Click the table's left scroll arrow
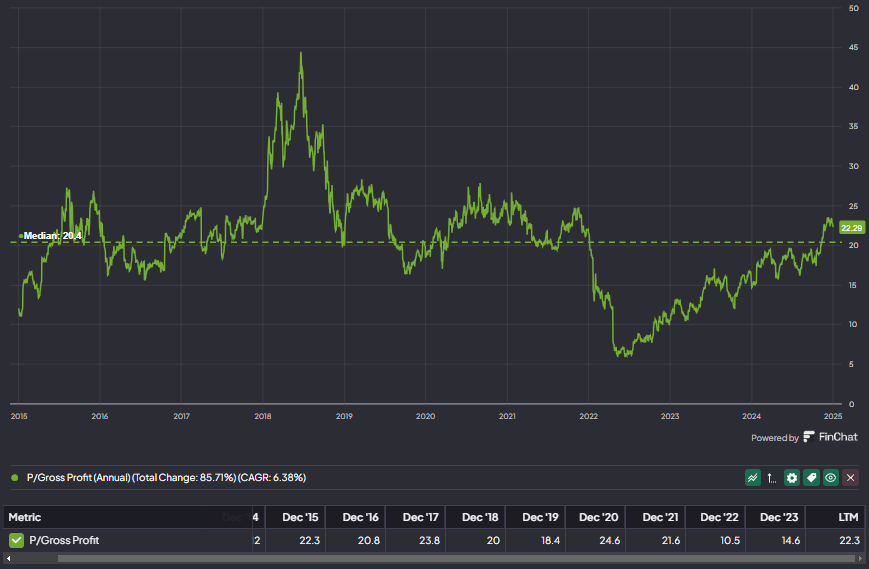Viewport: 869px width, 569px height. tap(8, 558)
